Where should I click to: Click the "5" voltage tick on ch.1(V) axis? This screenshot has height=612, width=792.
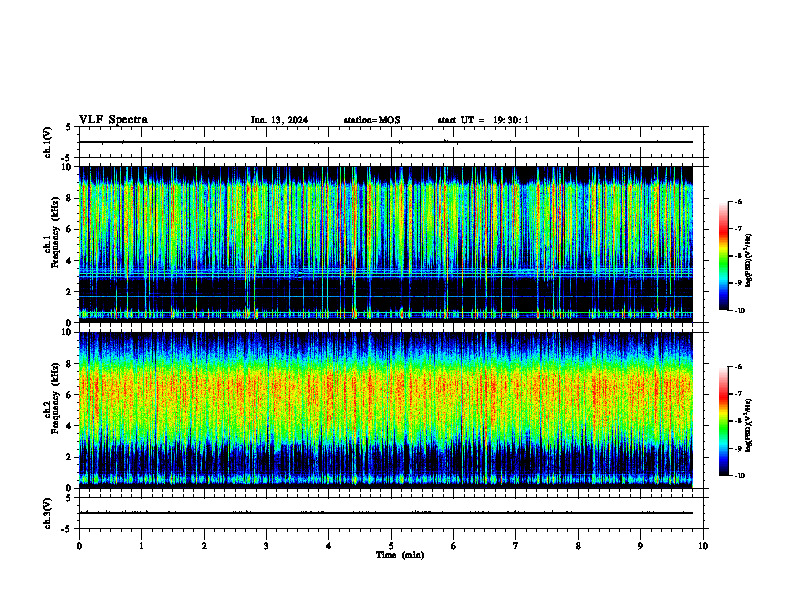tap(68, 127)
